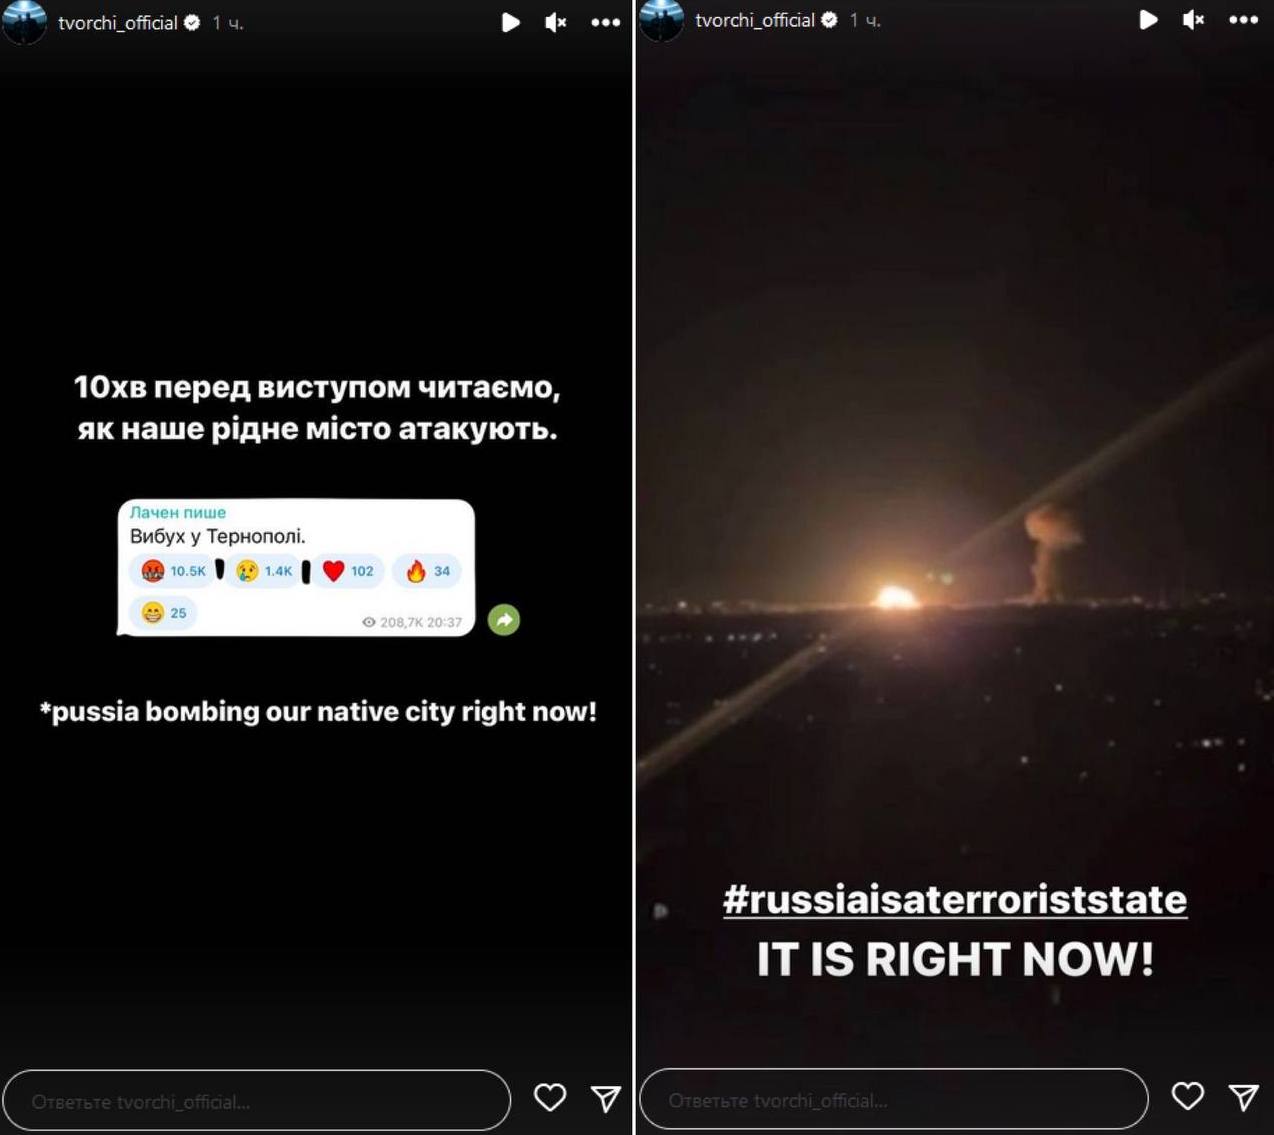This screenshot has width=1274, height=1135.
Task: Open three-dot menu on right story
Action: pyautogui.click(x=1244, y=19)
